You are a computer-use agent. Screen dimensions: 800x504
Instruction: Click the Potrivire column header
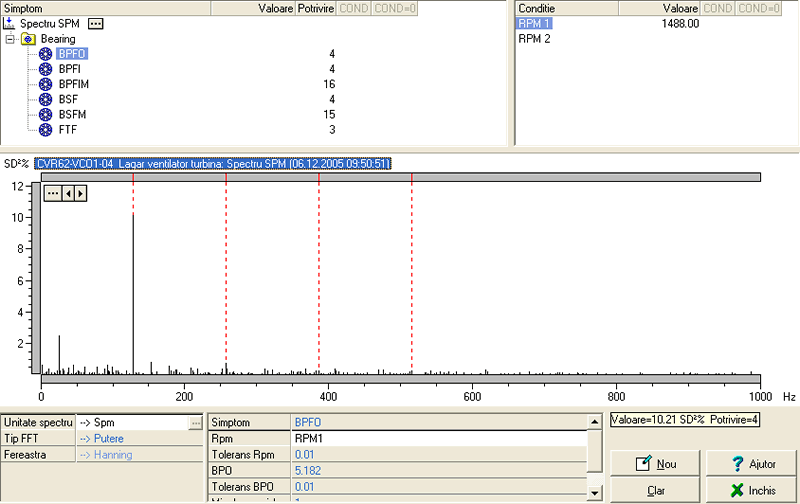coord(316,8)
